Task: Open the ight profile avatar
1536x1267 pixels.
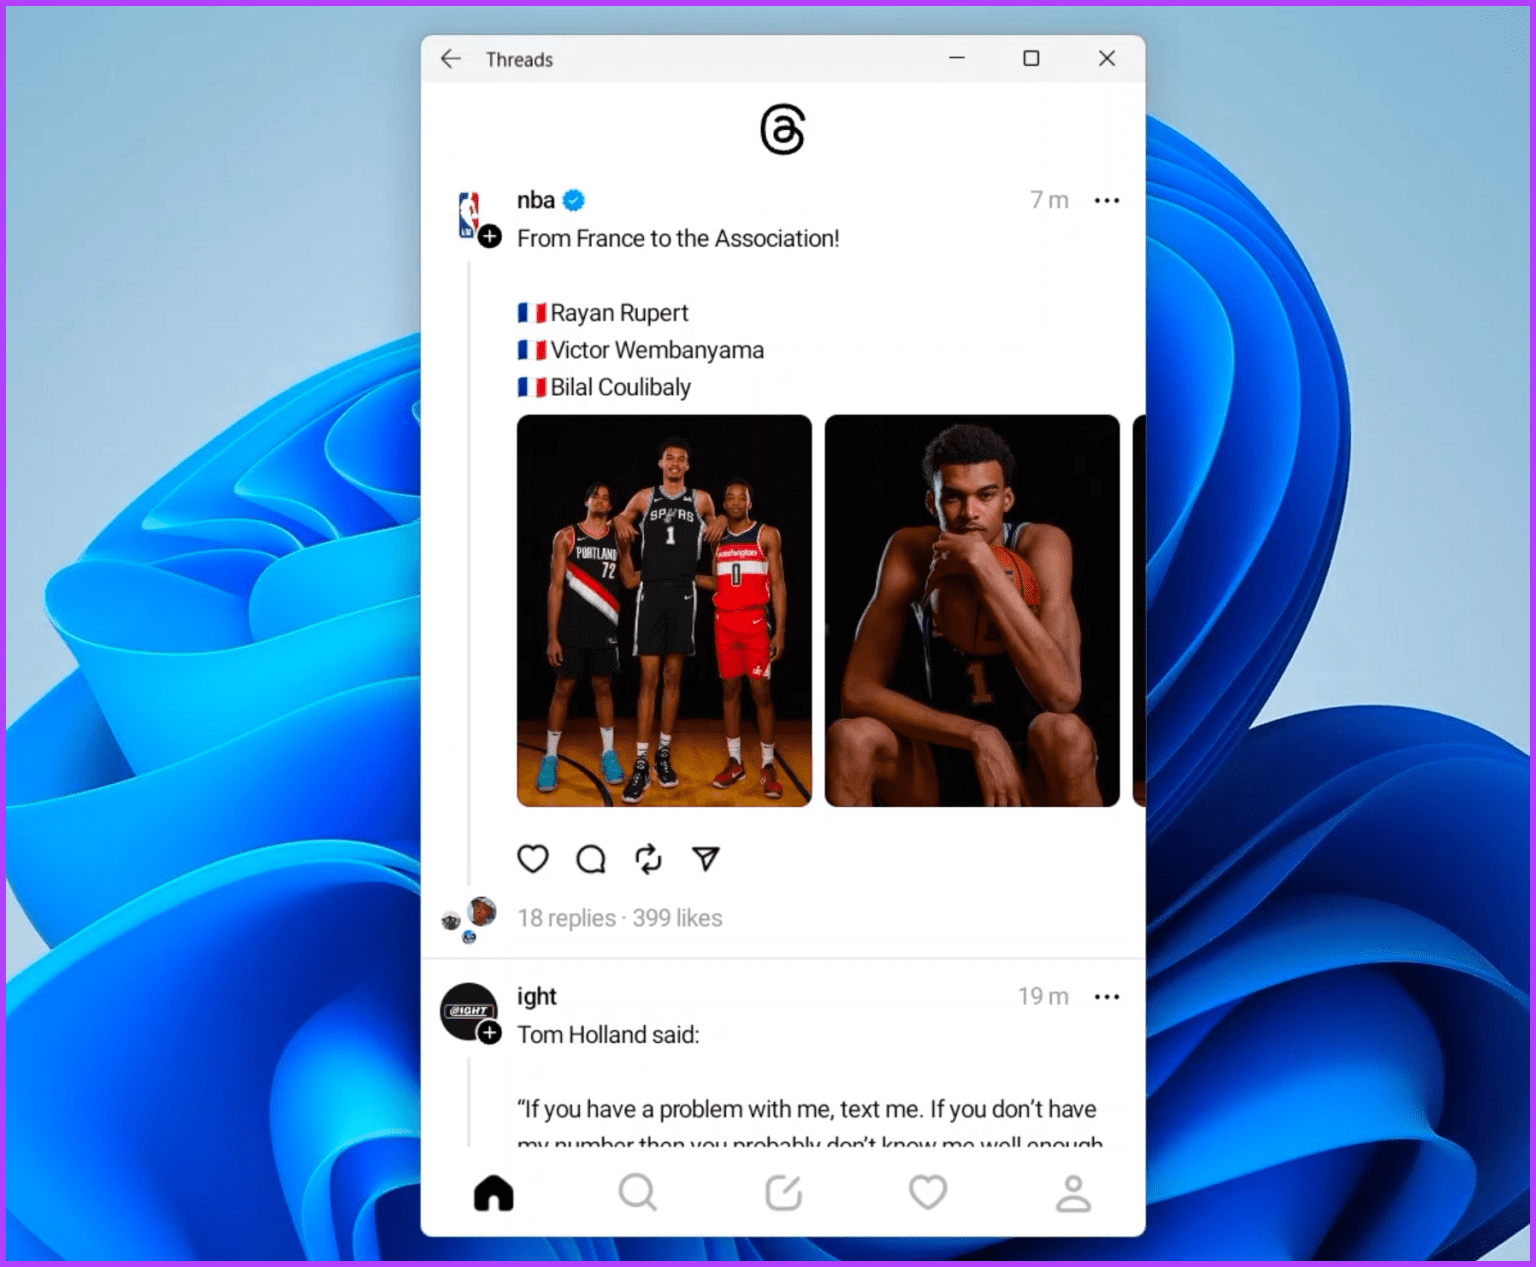Action: click(x=468, y=1011)
